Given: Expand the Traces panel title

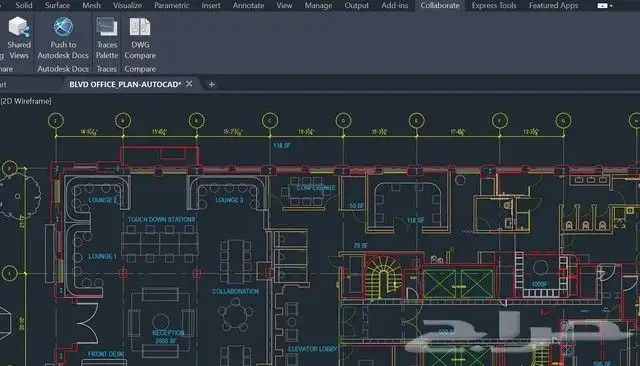Looking at the screenshot, I should [107, 69].
